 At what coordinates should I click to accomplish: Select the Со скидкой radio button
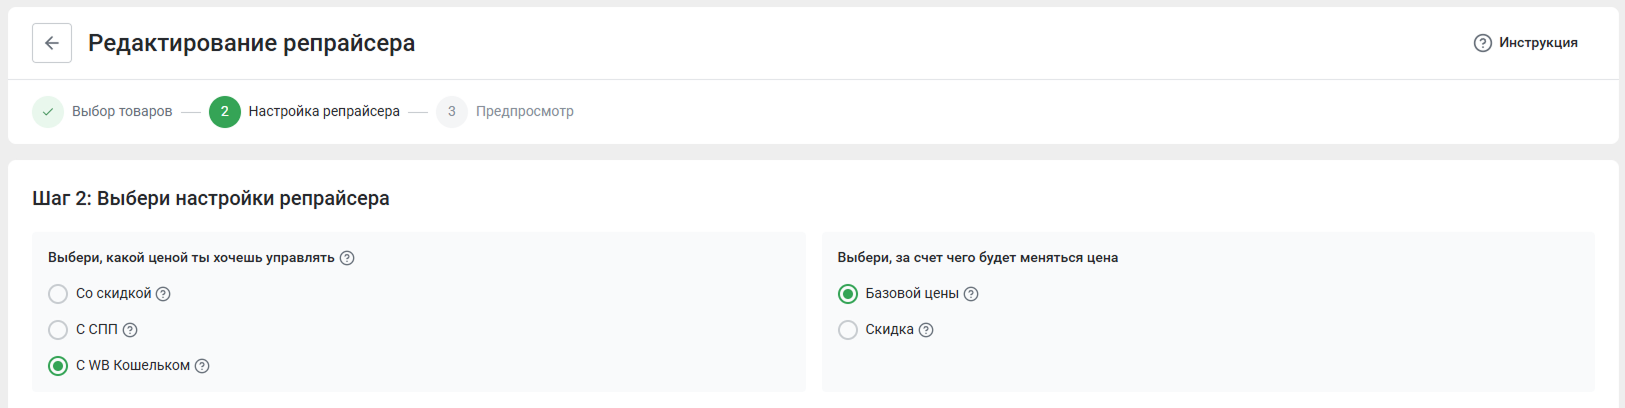coord(58,294)
